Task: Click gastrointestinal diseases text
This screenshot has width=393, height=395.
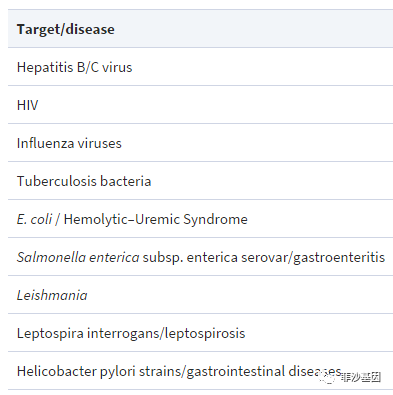Action: coord(264,371)
